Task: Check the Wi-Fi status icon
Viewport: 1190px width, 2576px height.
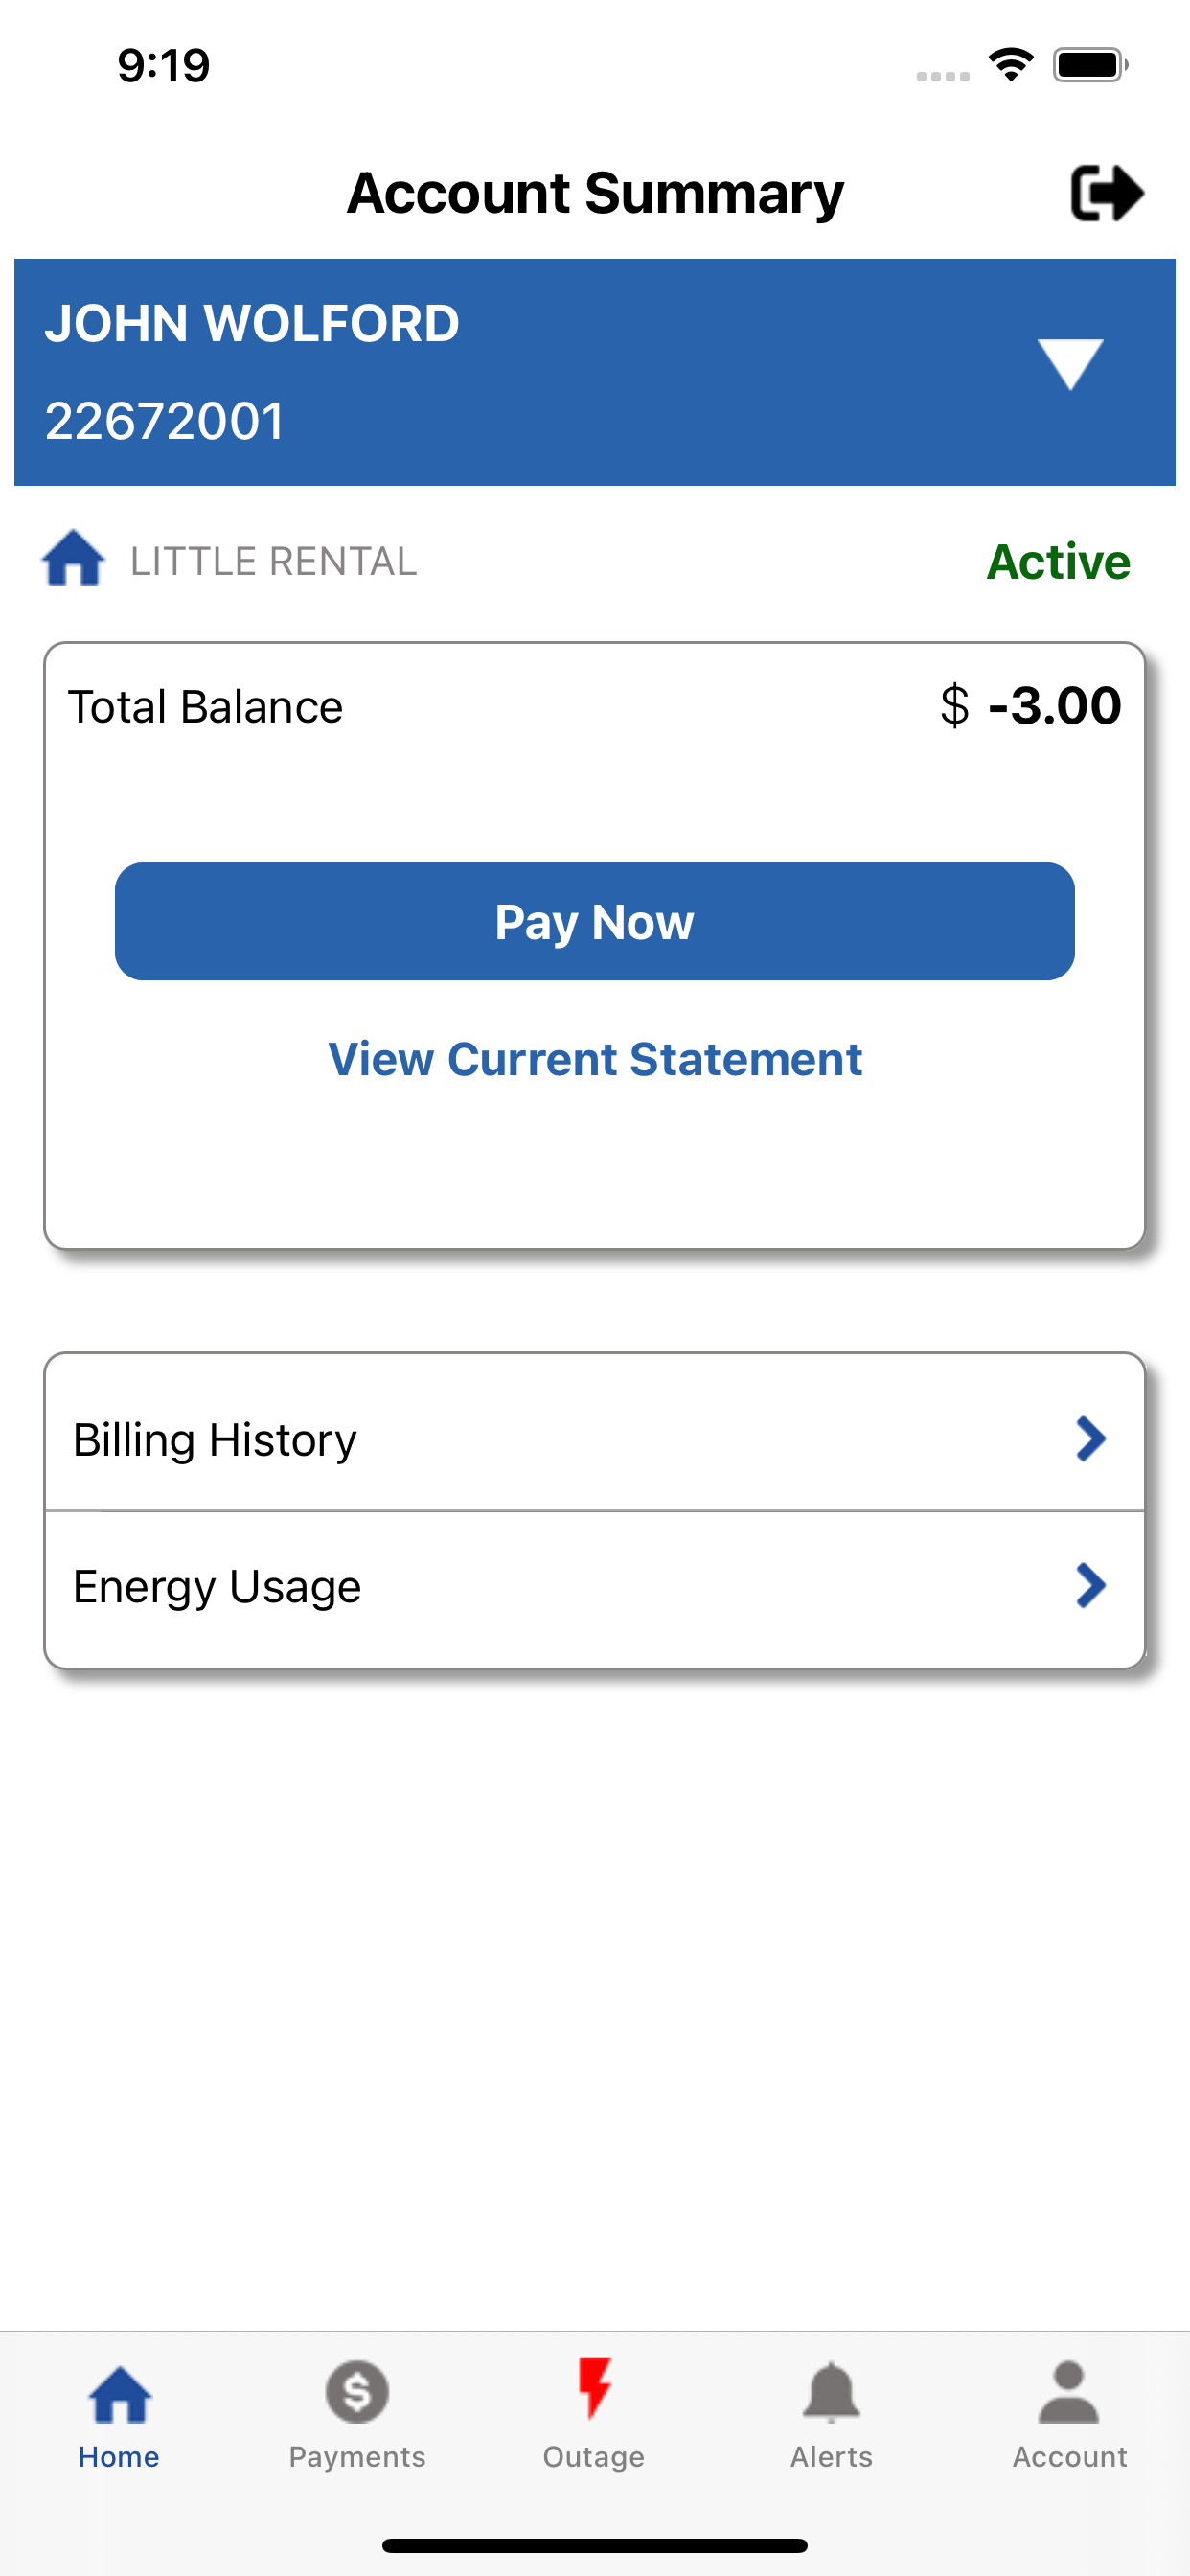Action: point(1011,65)
